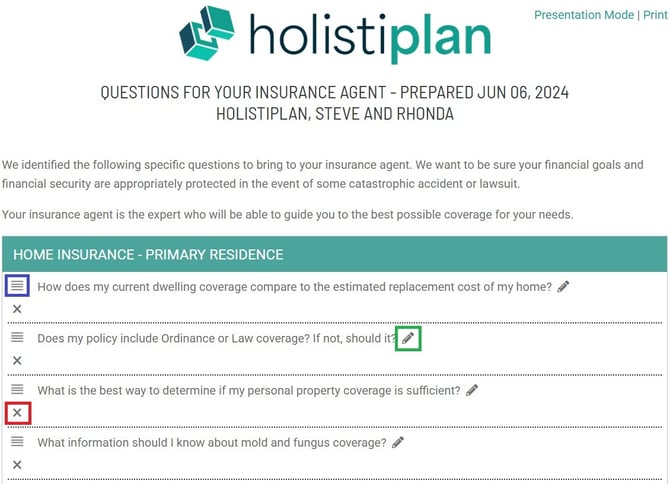Screen dimensions: 670x484
Task: Click drag handle for Ordinance or Law question
Action: [17, 338]
